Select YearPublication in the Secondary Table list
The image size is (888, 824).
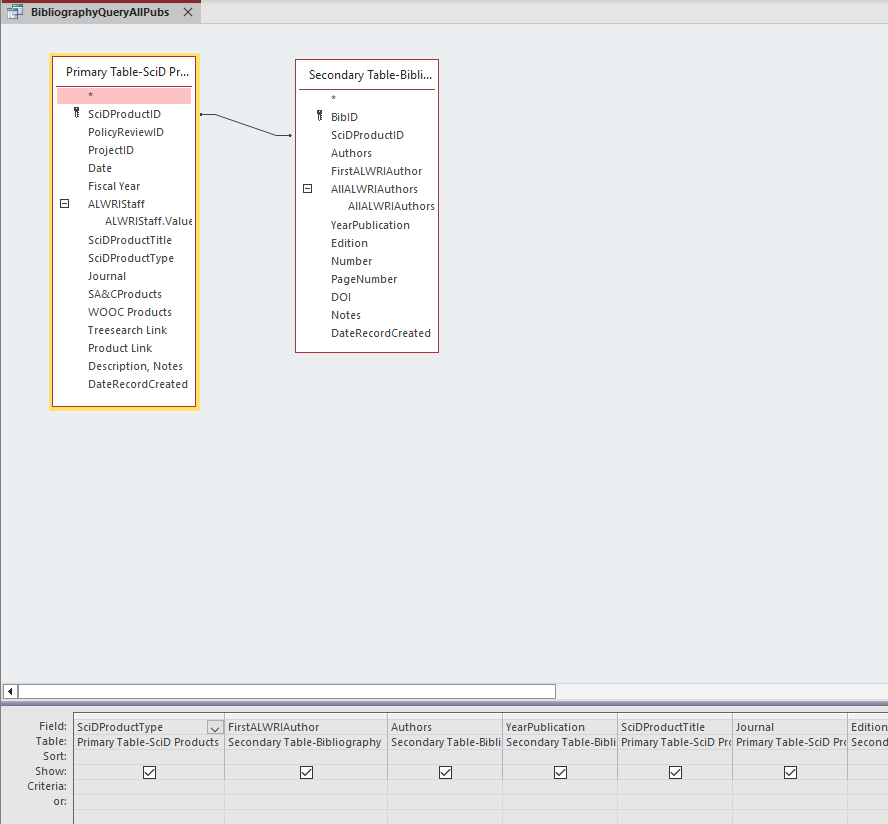[x=370, y=225]
